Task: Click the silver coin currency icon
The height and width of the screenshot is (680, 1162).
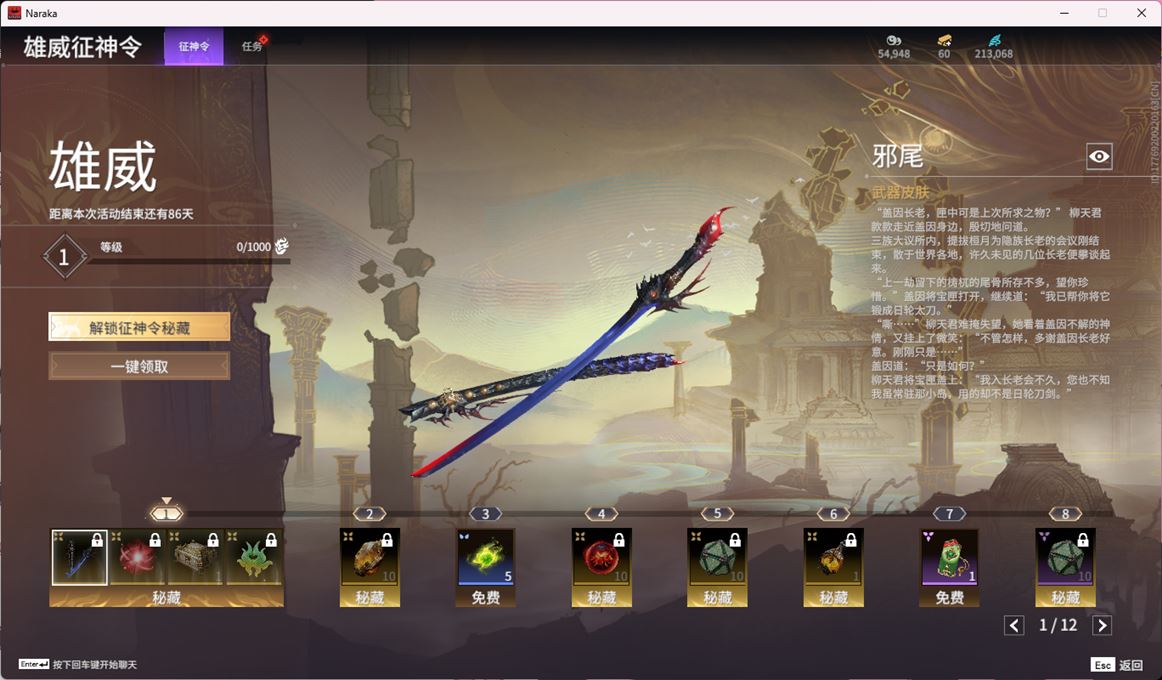Action: [x=894, y=40]
